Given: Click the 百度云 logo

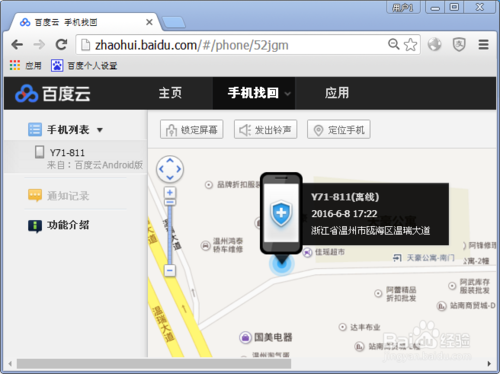Looking at the screenshot, I should pos(53,93).
